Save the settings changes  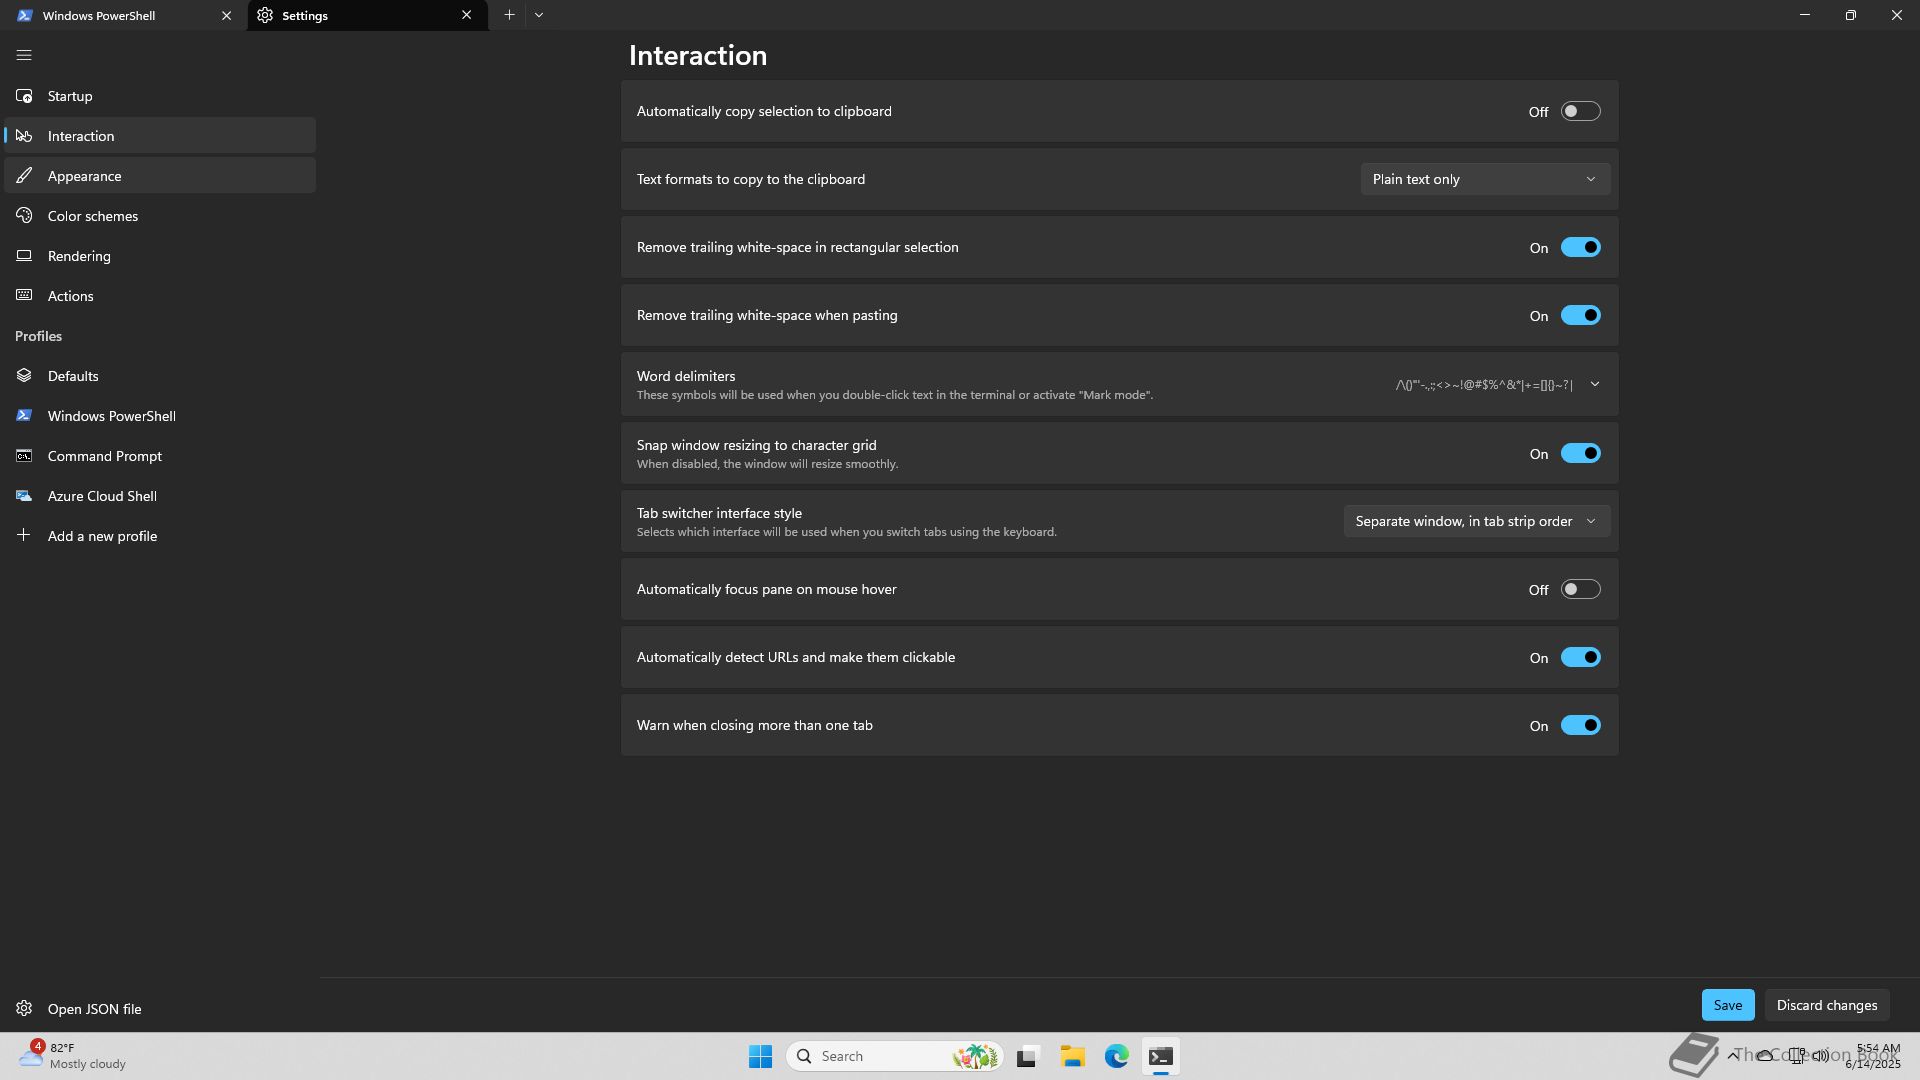tap(1727, 1006)
